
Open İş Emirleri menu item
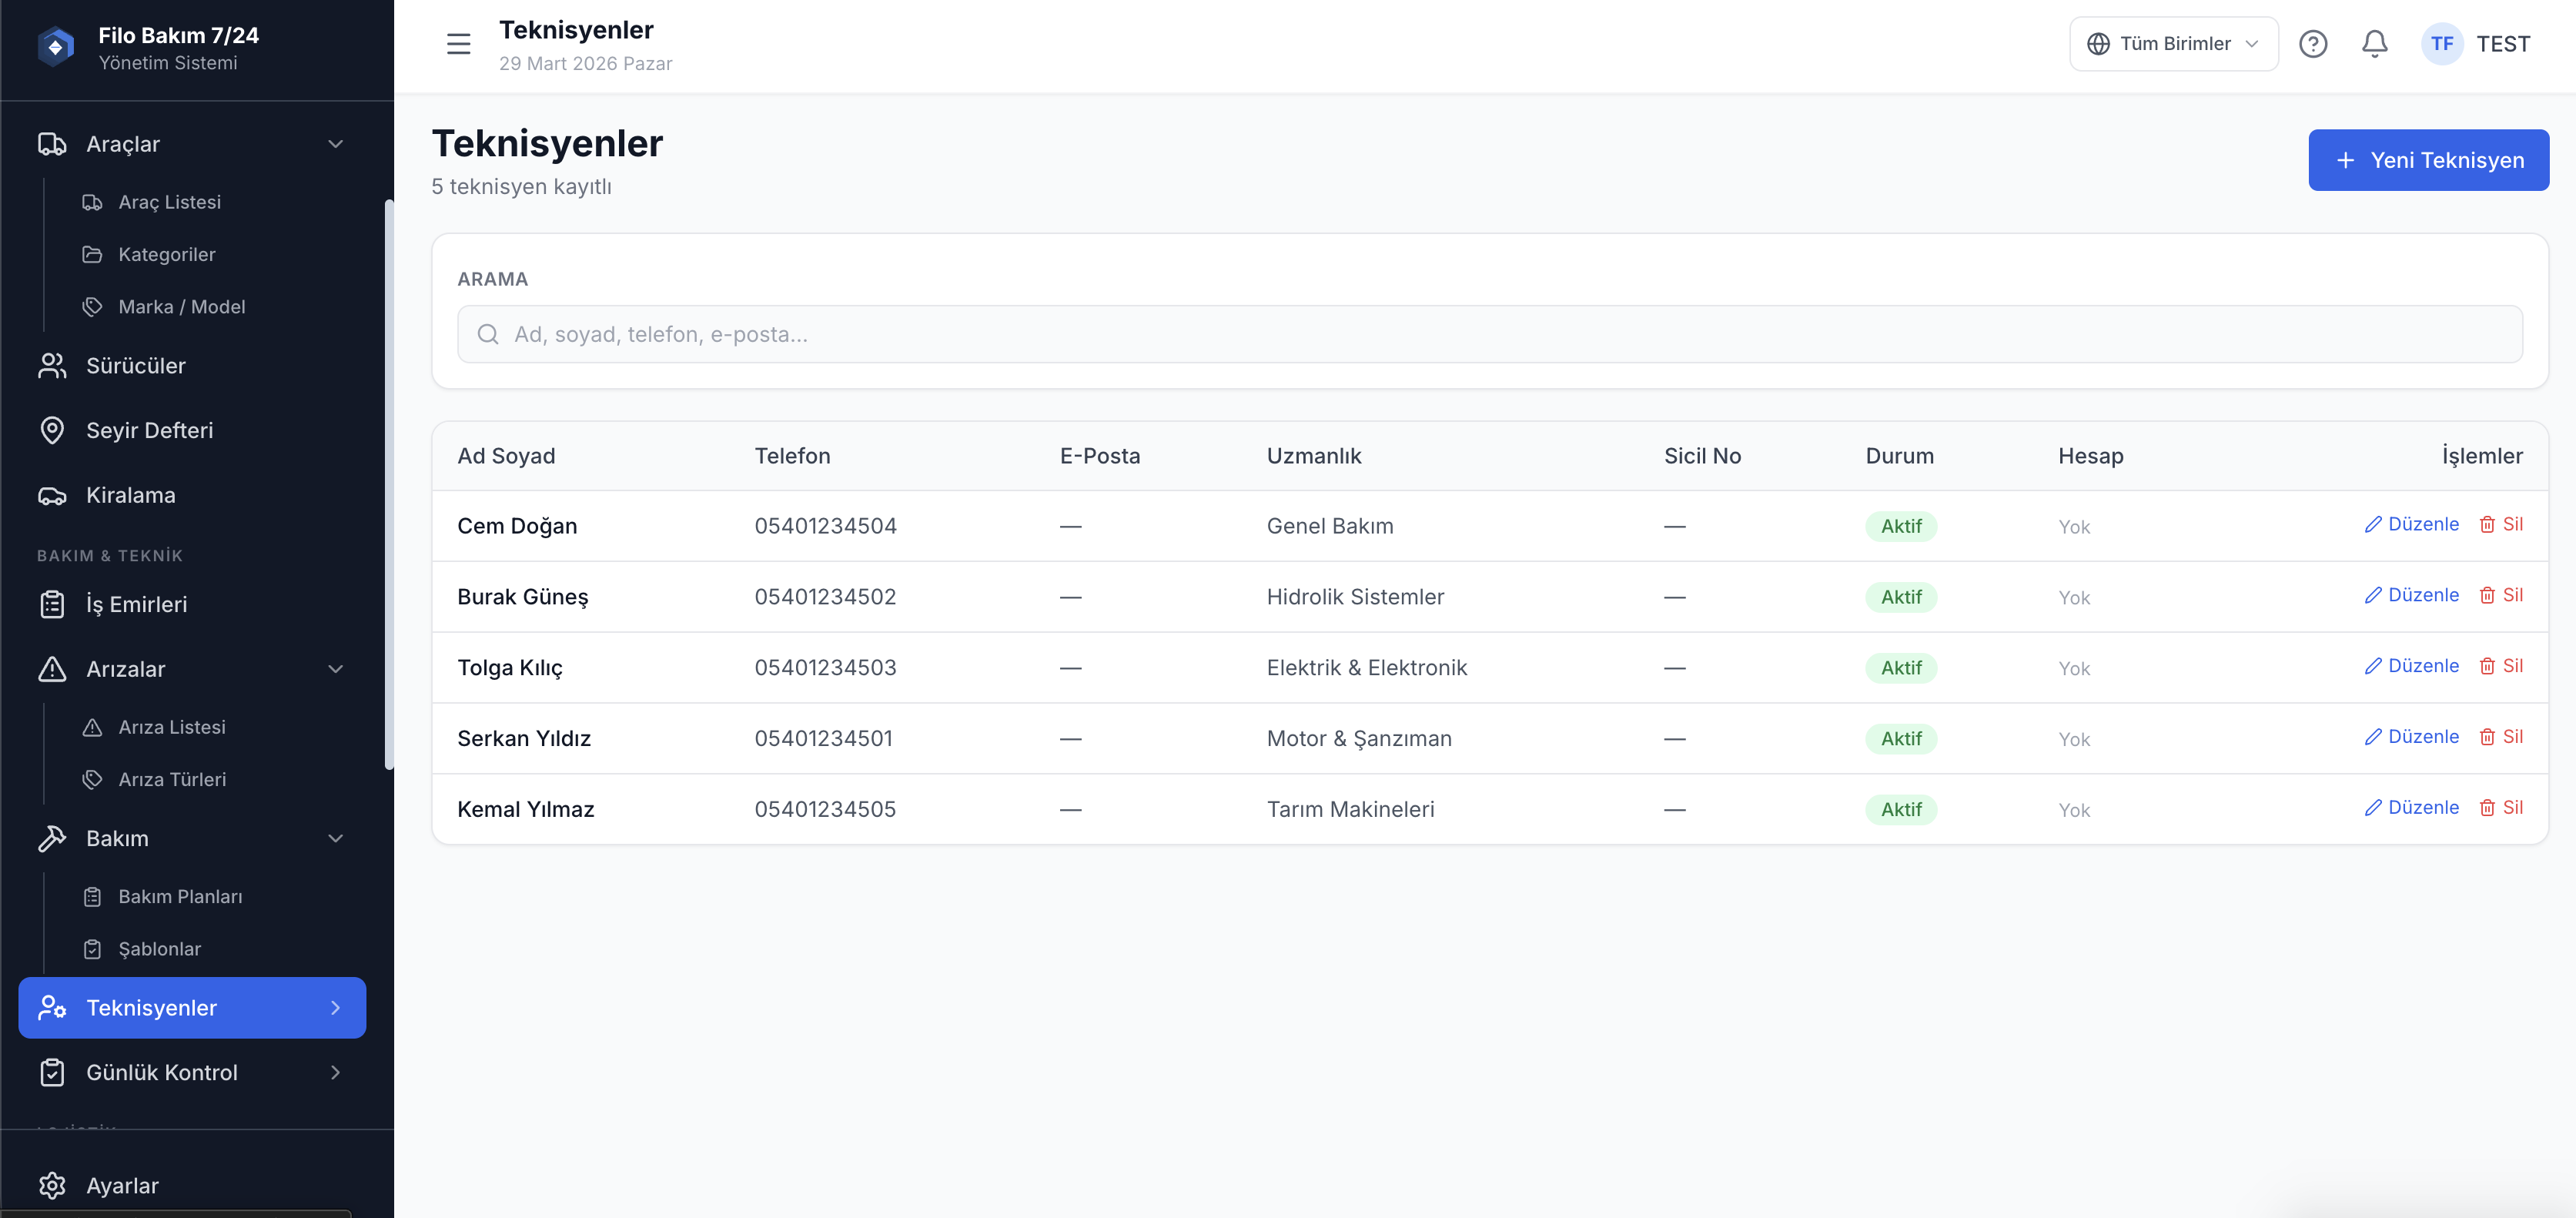click(136, 604)
